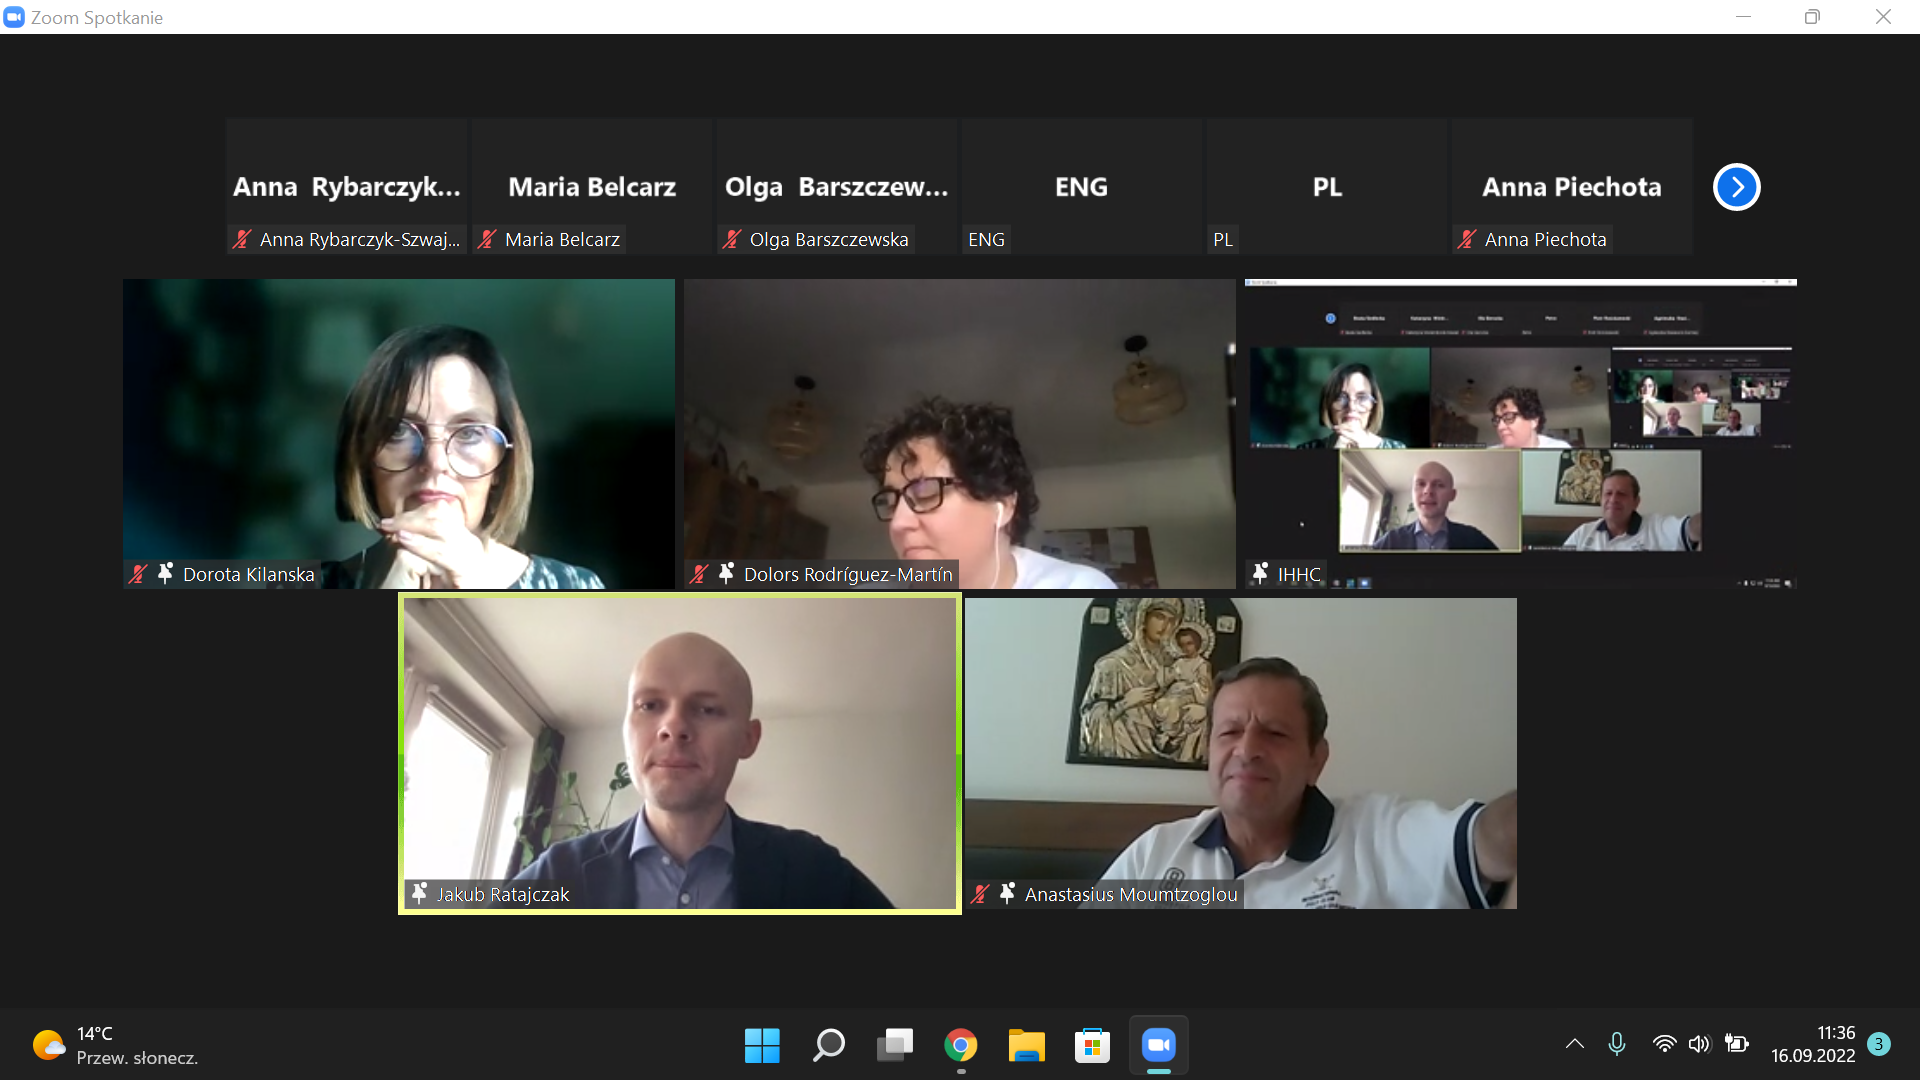Click the Maria Belcarz participant thumbnail

[x=591, y=187]
